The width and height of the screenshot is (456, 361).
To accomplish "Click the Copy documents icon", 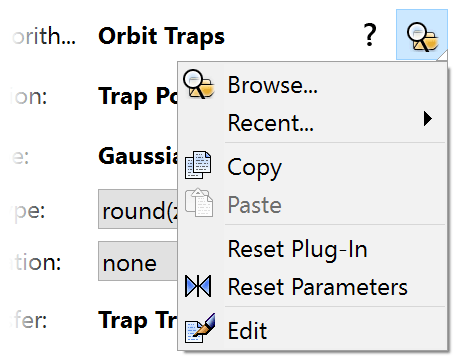I will [x=198, y=165].
